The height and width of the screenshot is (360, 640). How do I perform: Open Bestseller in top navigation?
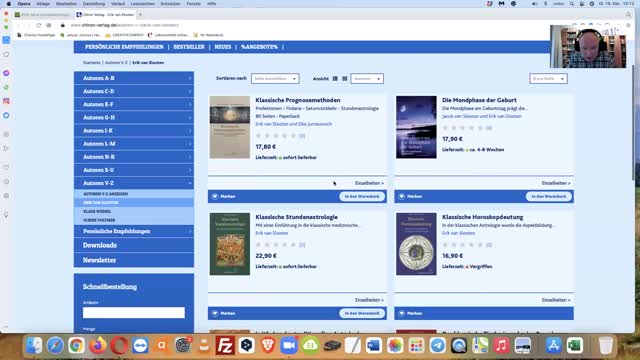point(189,47)
